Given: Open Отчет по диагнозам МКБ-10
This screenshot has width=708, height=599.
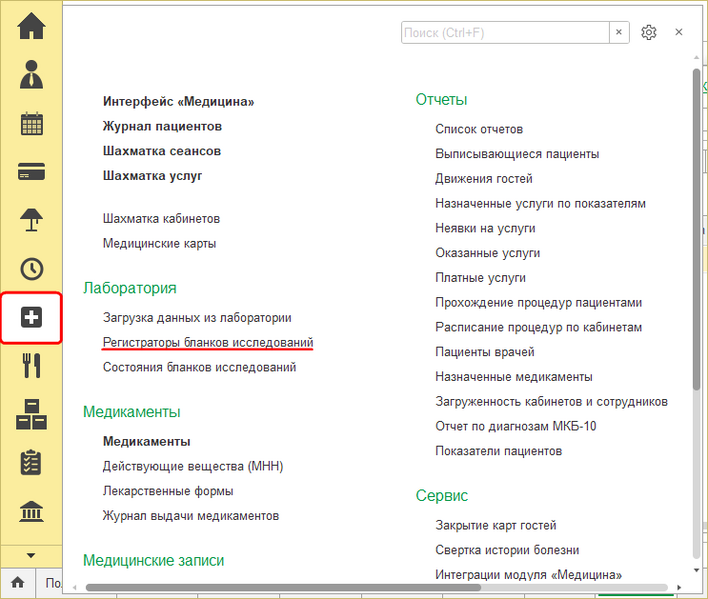Looking at the screenshot, I should coord(516,426).
